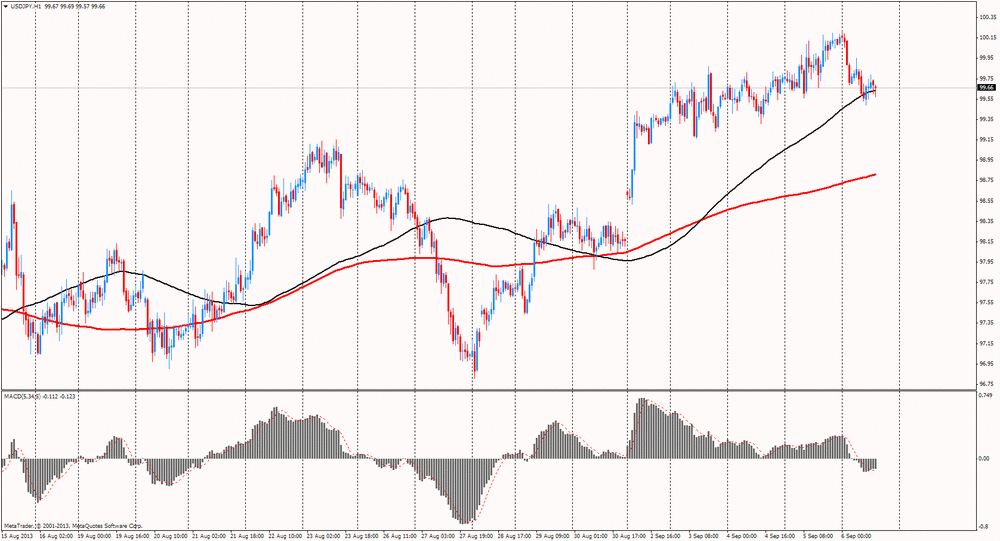The width and height of the screenshot is (1000, 541).
Task: Click the 96.95 price axis label
Action: (x=986, y=364)
